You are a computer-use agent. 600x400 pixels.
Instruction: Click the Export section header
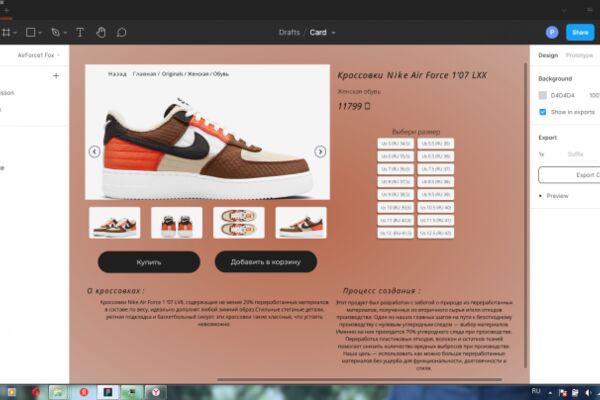tap(548, 138)
